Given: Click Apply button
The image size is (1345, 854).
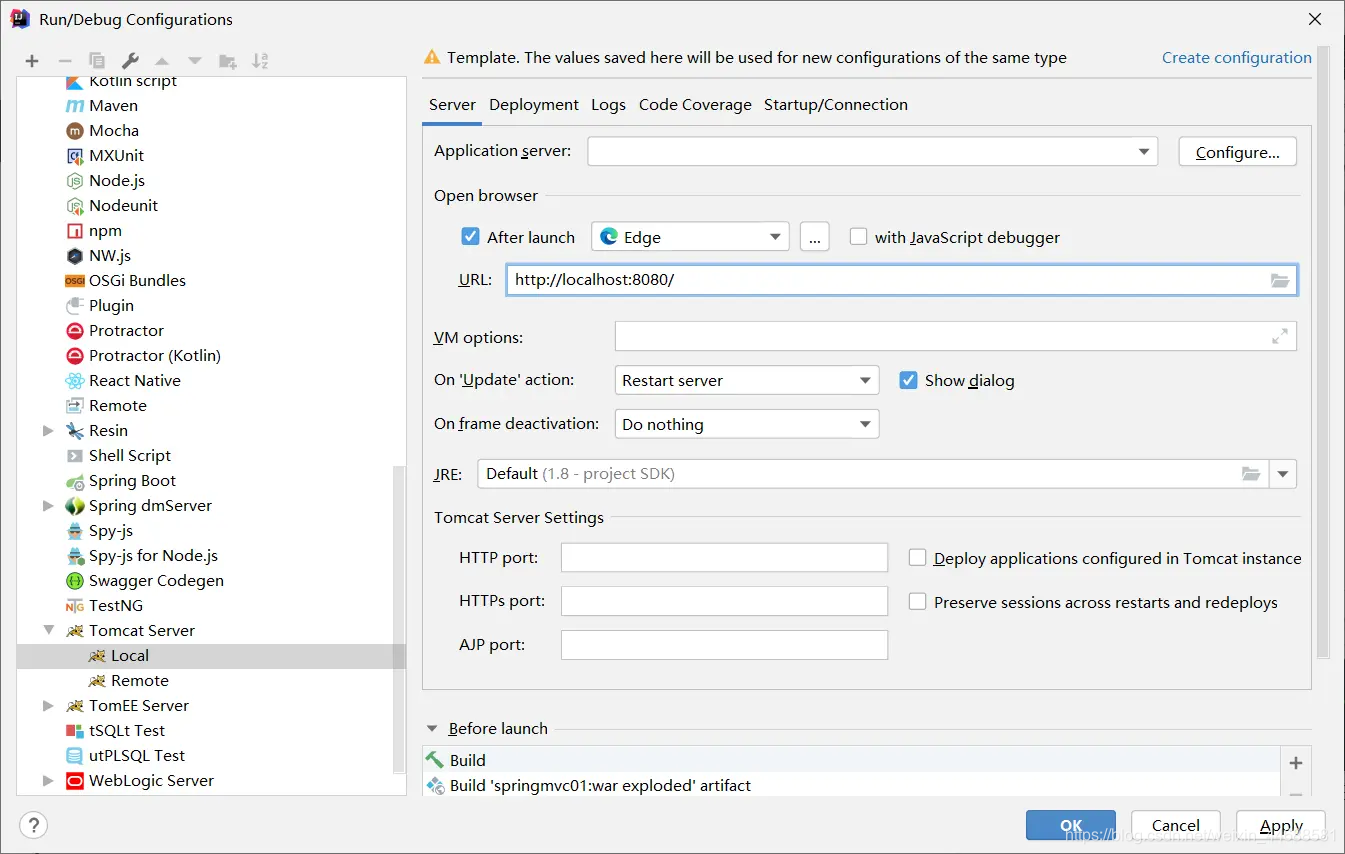Looking at the screenshot, I should pos(1281,825).
